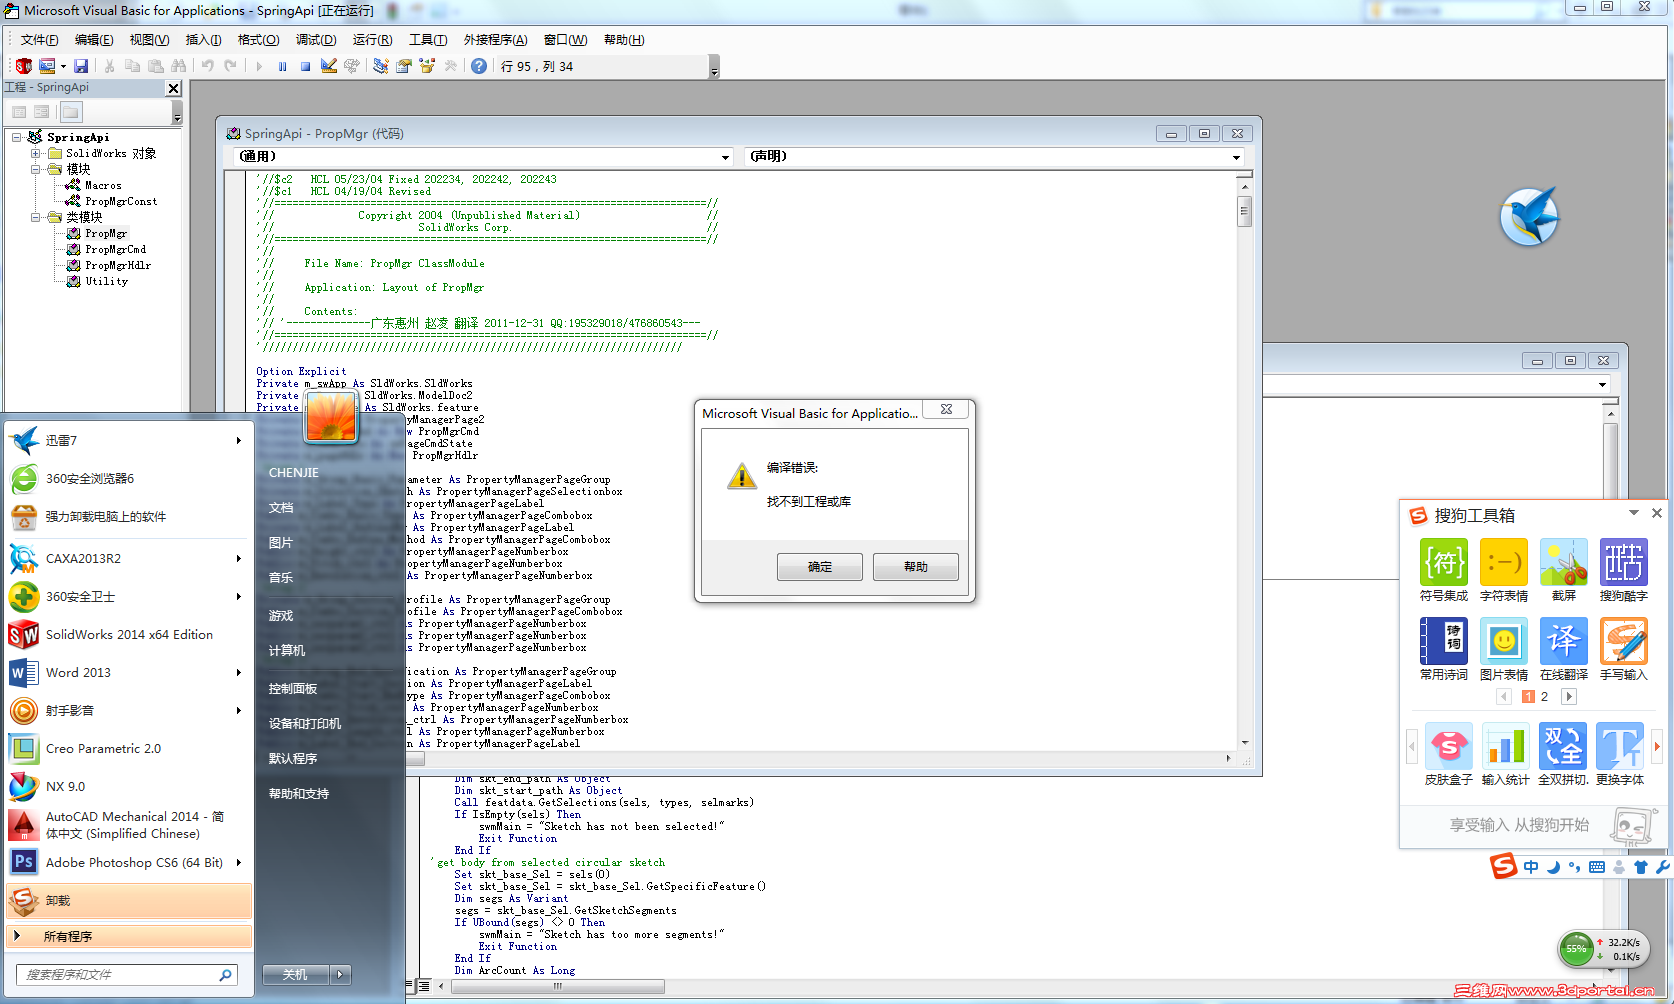
Task: Collapse the SpringApi project tree node
Action: point(16,137)
